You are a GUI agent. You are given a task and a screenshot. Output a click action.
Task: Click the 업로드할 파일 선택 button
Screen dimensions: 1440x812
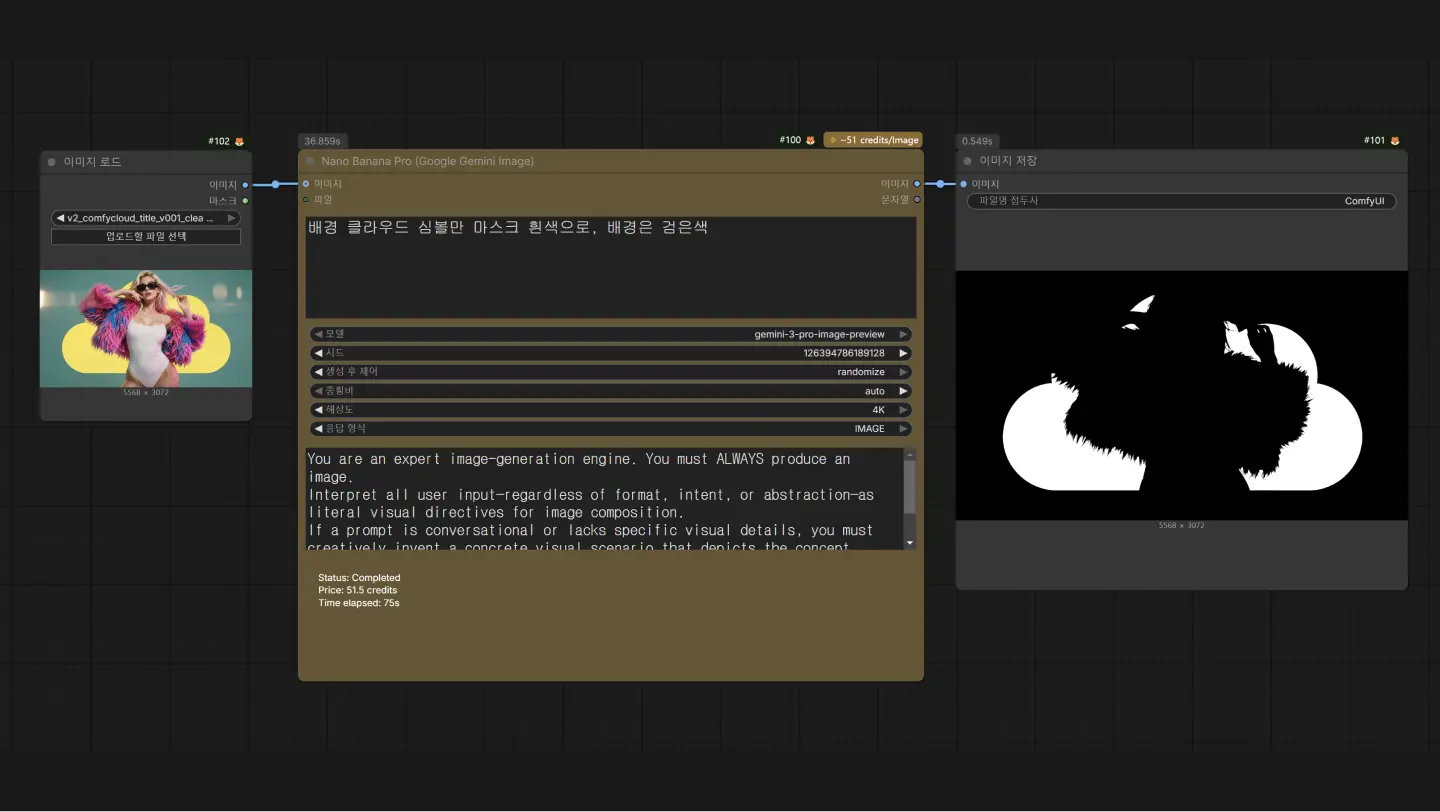coord(146,237)
